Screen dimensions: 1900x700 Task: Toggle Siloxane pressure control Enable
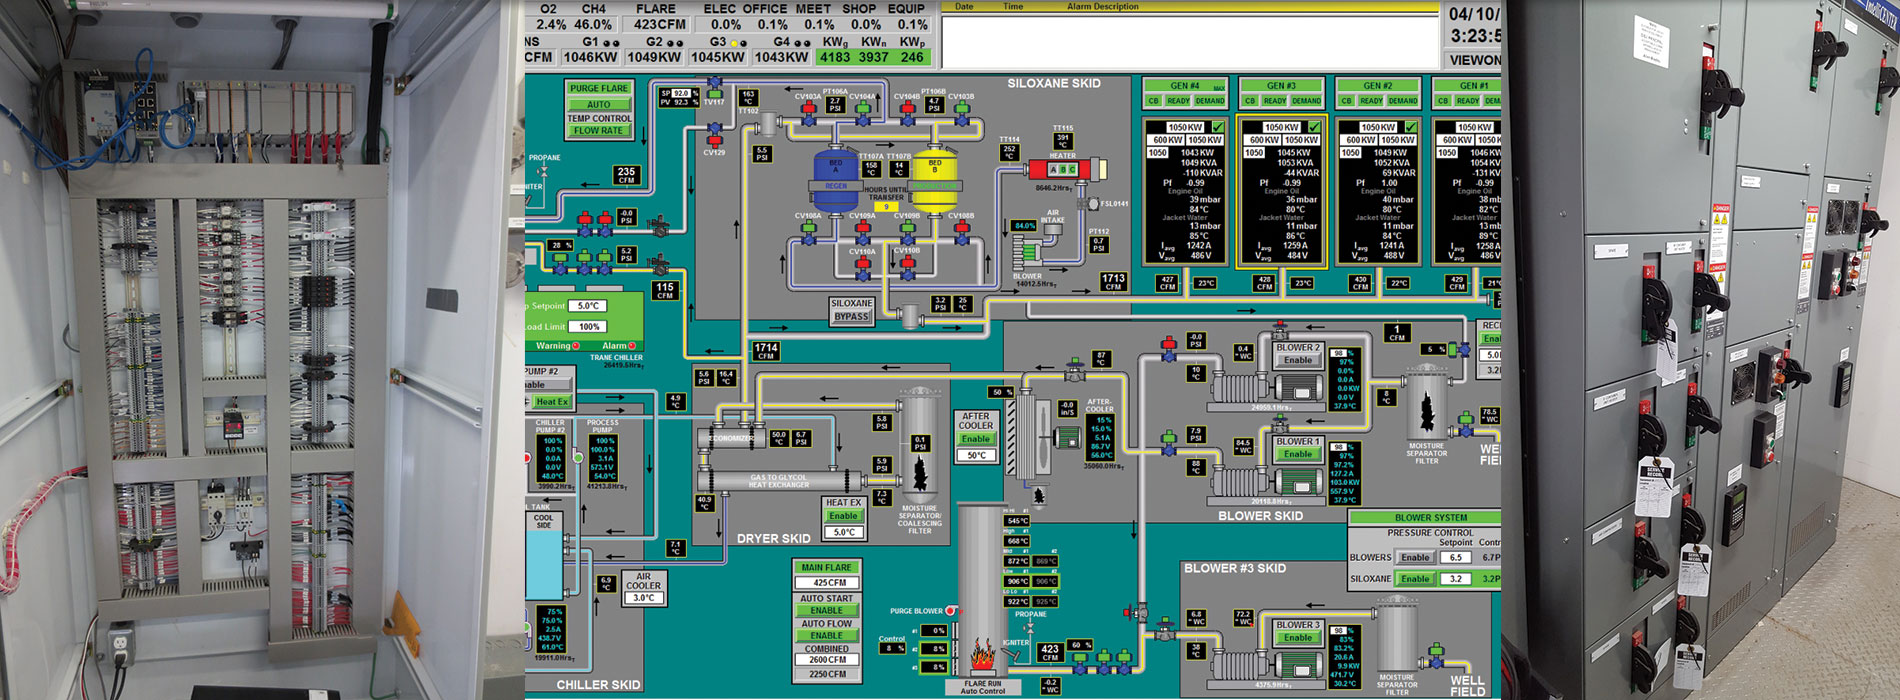point(1415,579)
